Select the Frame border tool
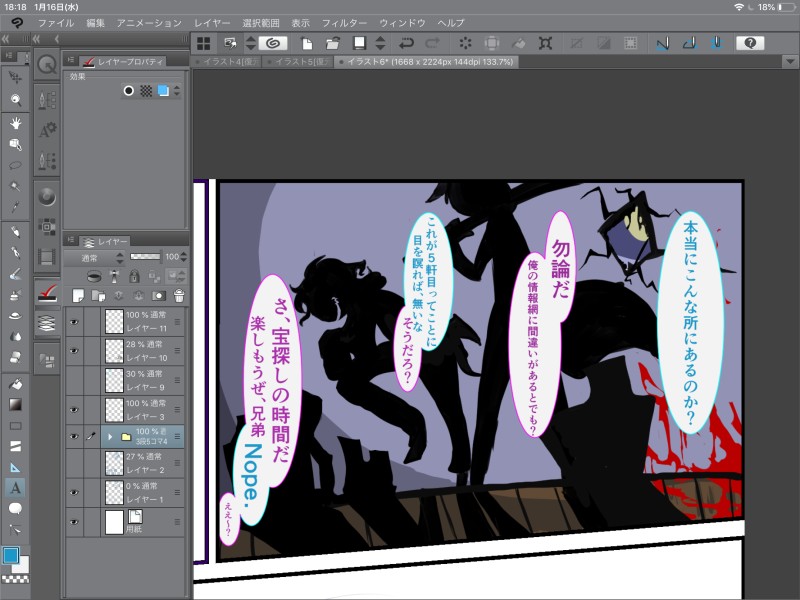 (15, 446)
